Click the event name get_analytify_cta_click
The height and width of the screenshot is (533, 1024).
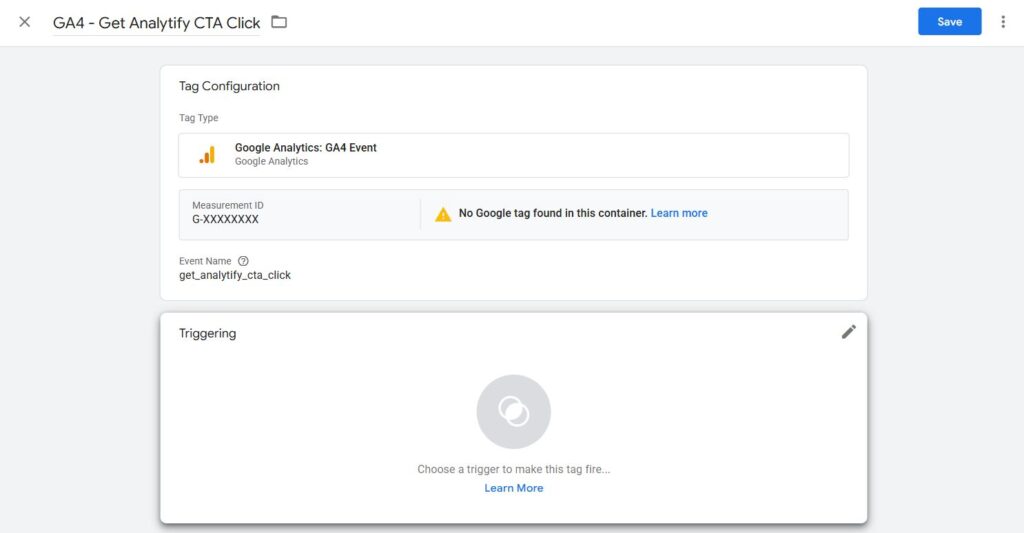(235, 275)
